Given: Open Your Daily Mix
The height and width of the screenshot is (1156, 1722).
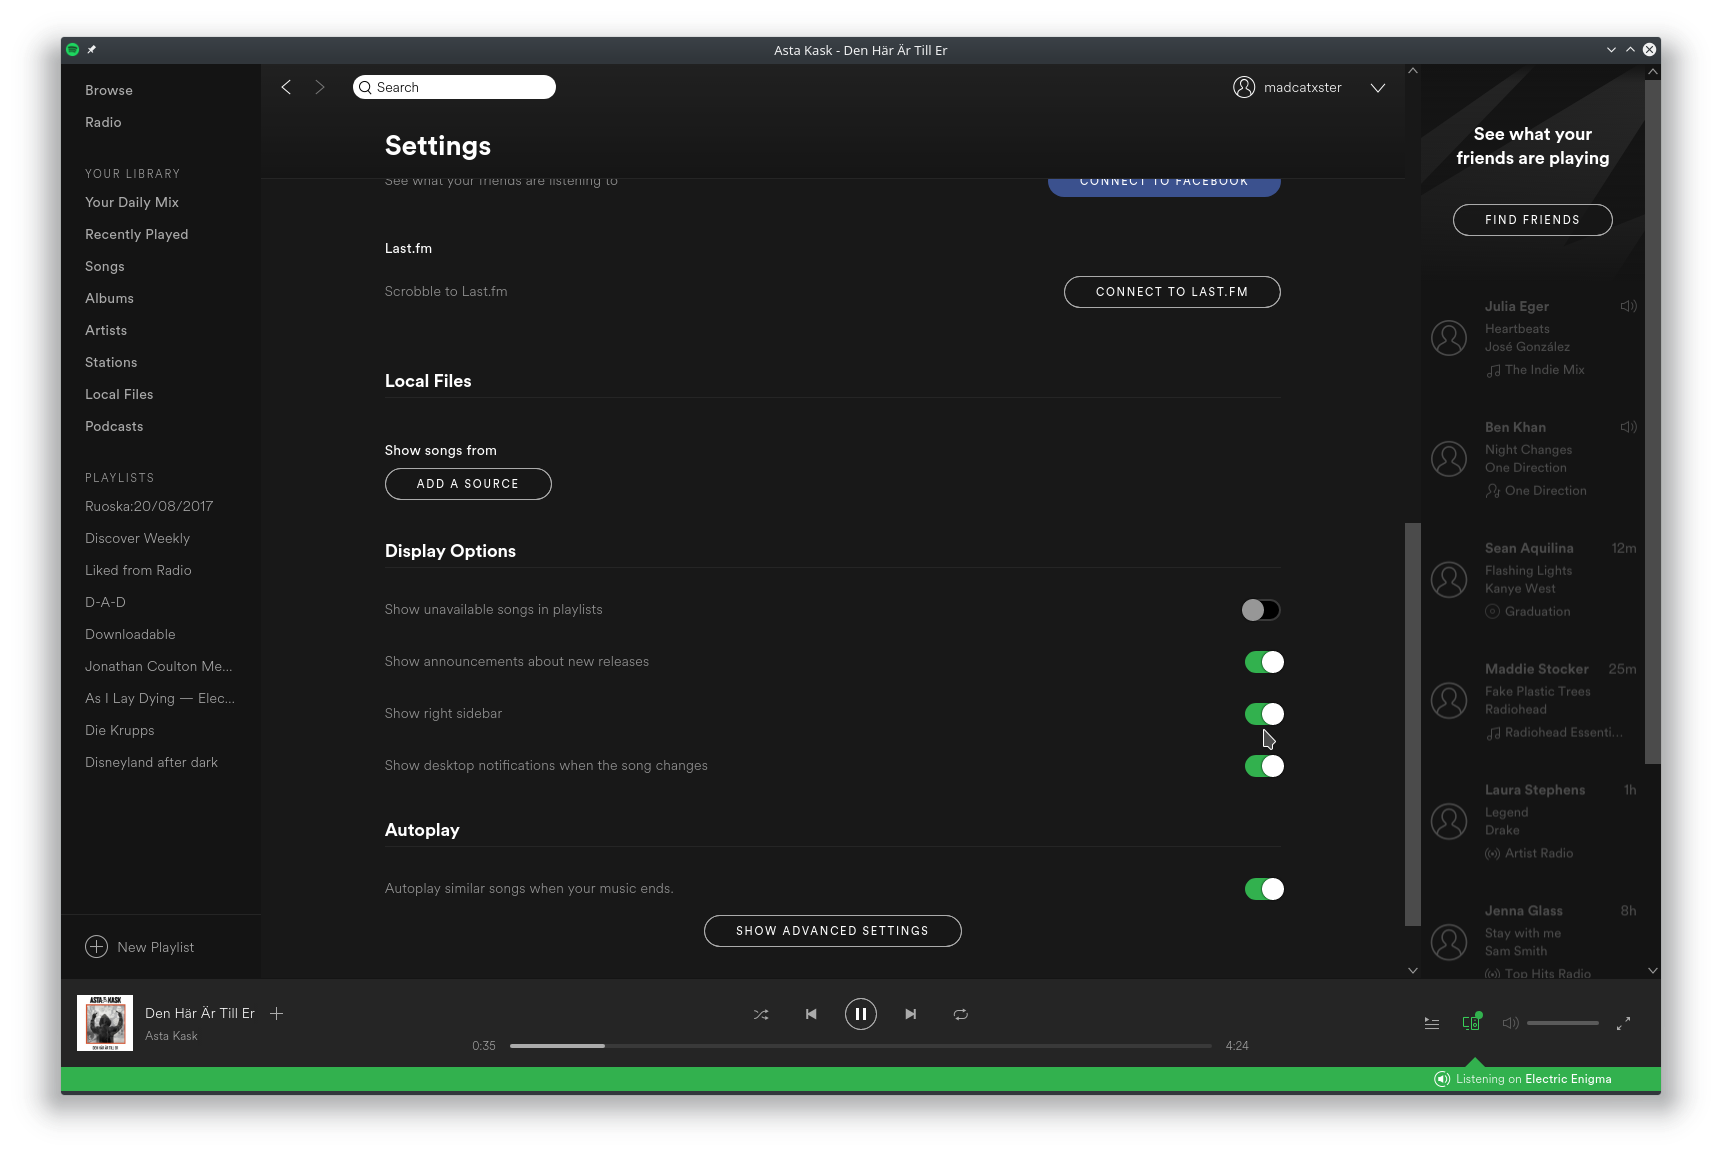Looking at the screenshot, I should [x=132, y=202].
